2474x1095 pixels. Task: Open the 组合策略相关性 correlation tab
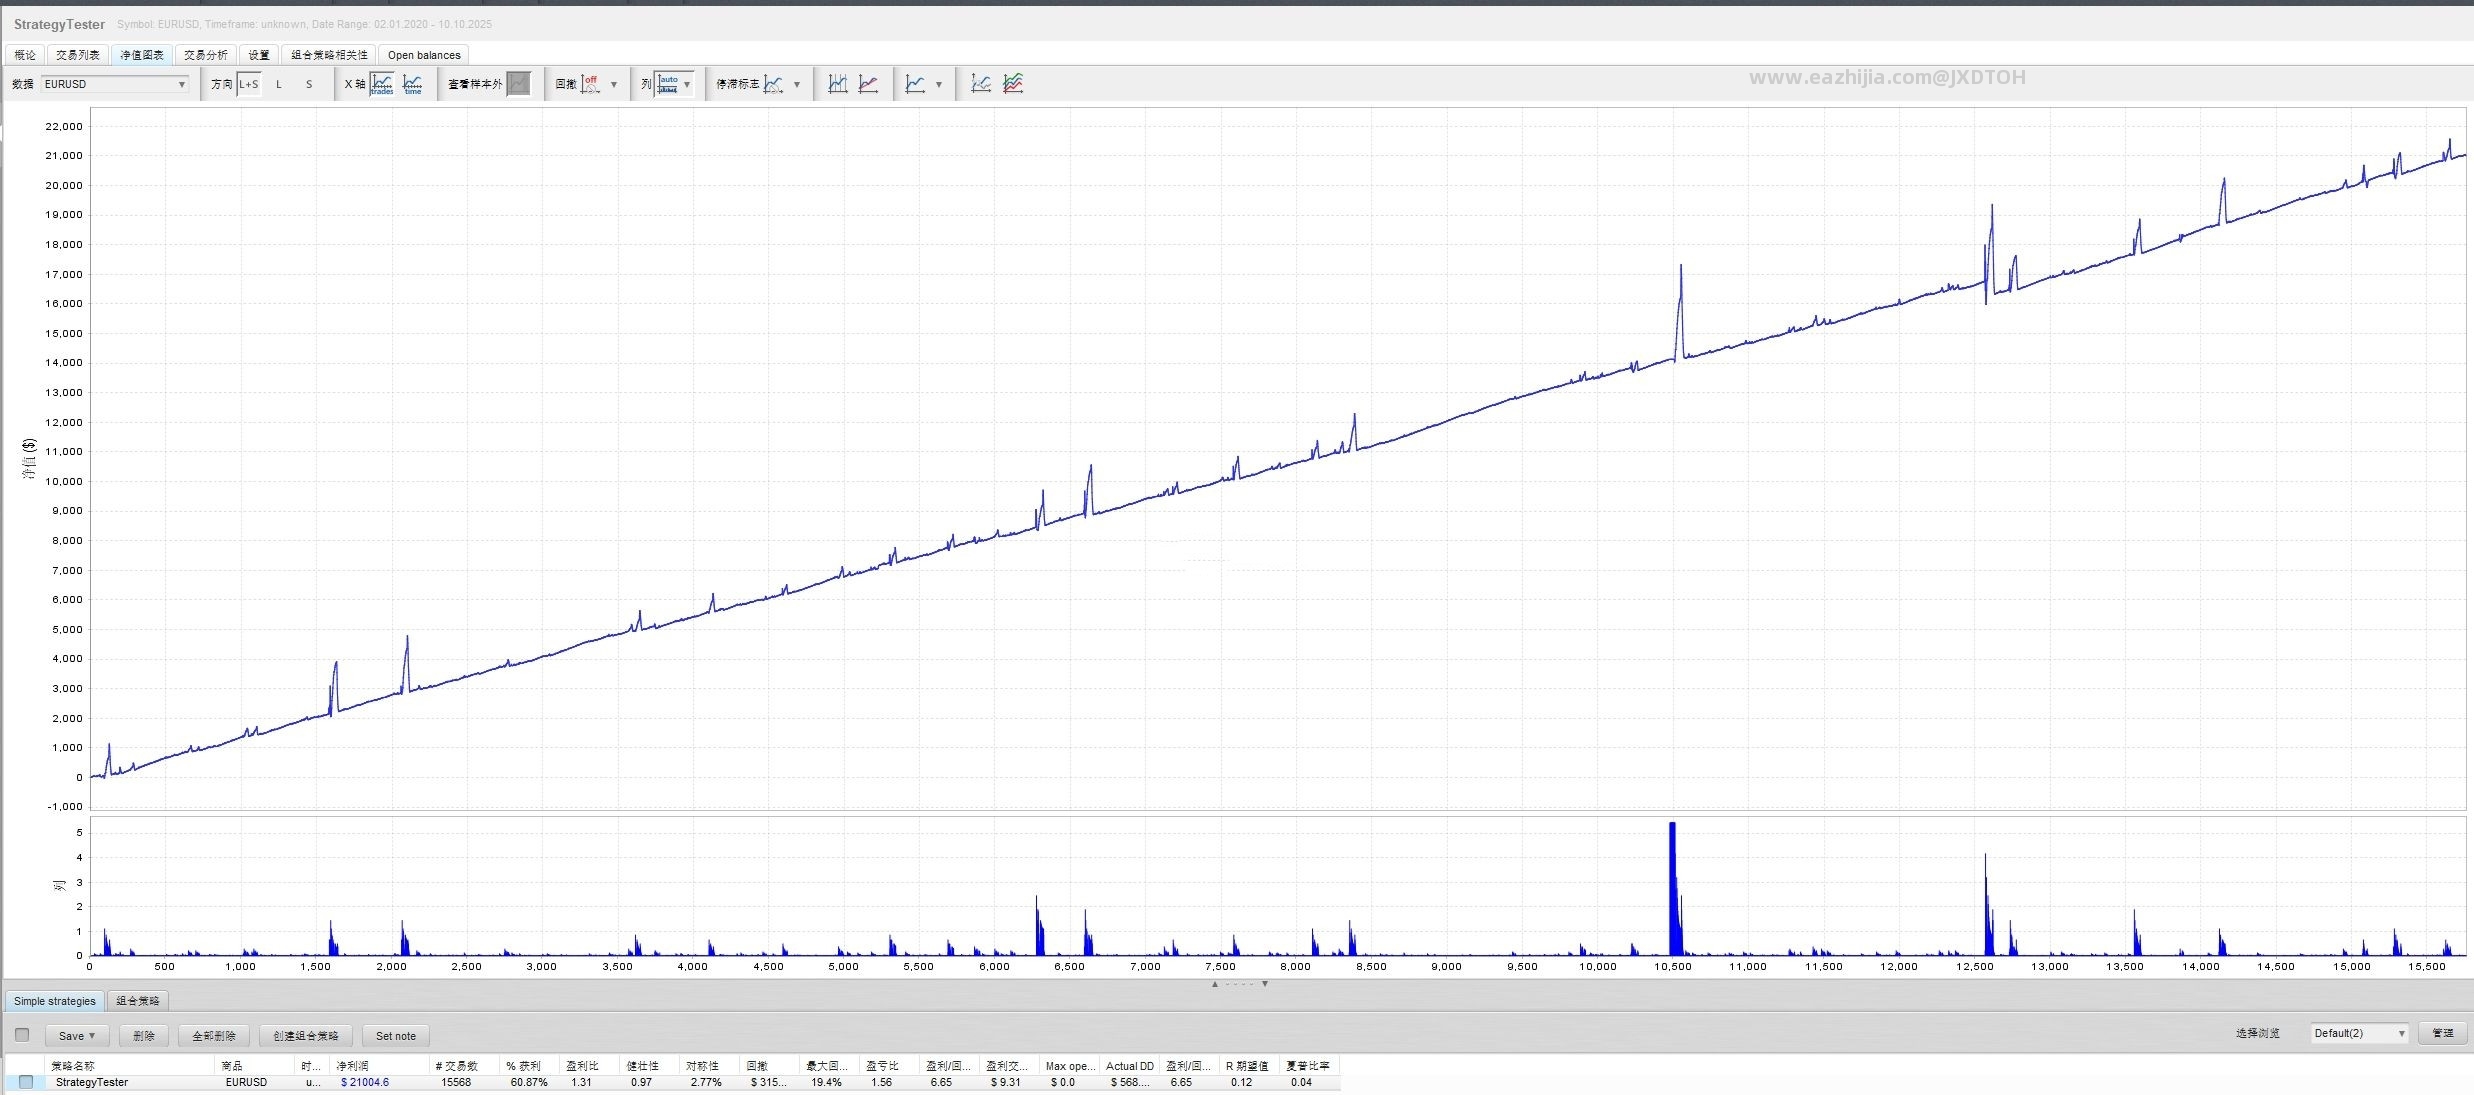(x=329, y=55)
